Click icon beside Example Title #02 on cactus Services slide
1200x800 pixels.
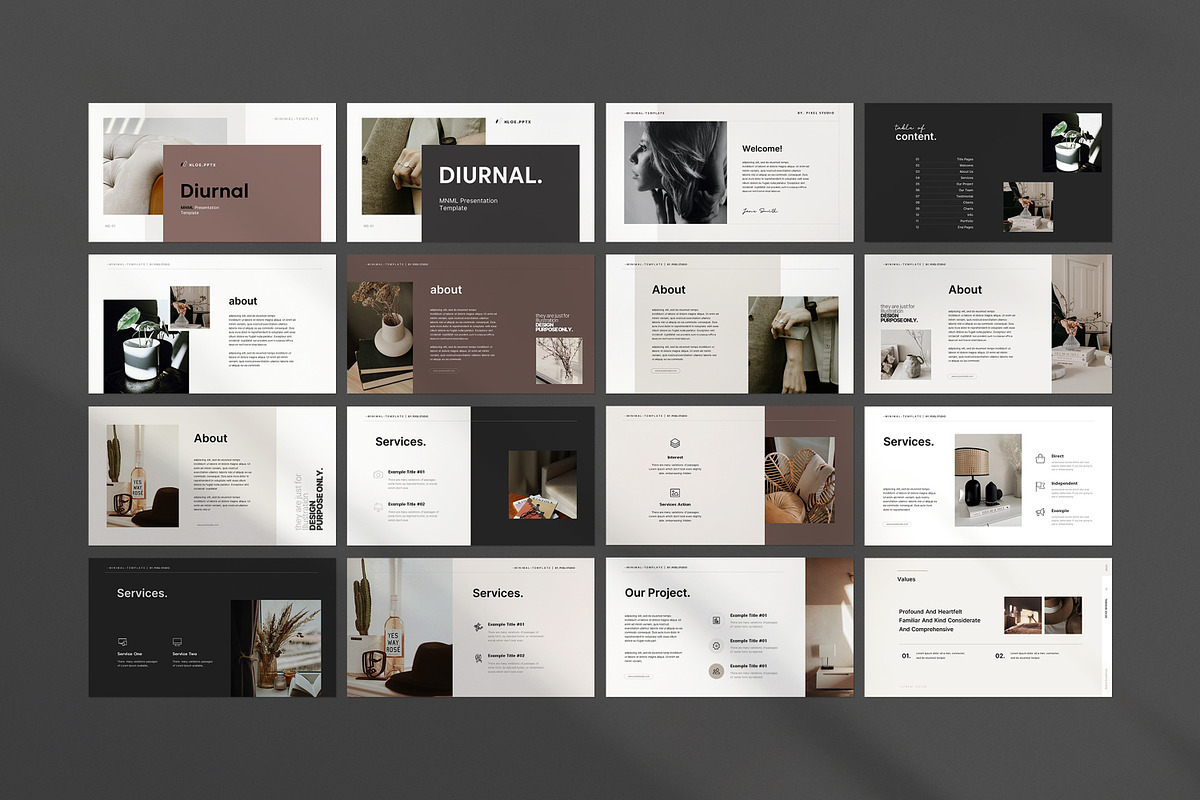pos(479,658)
